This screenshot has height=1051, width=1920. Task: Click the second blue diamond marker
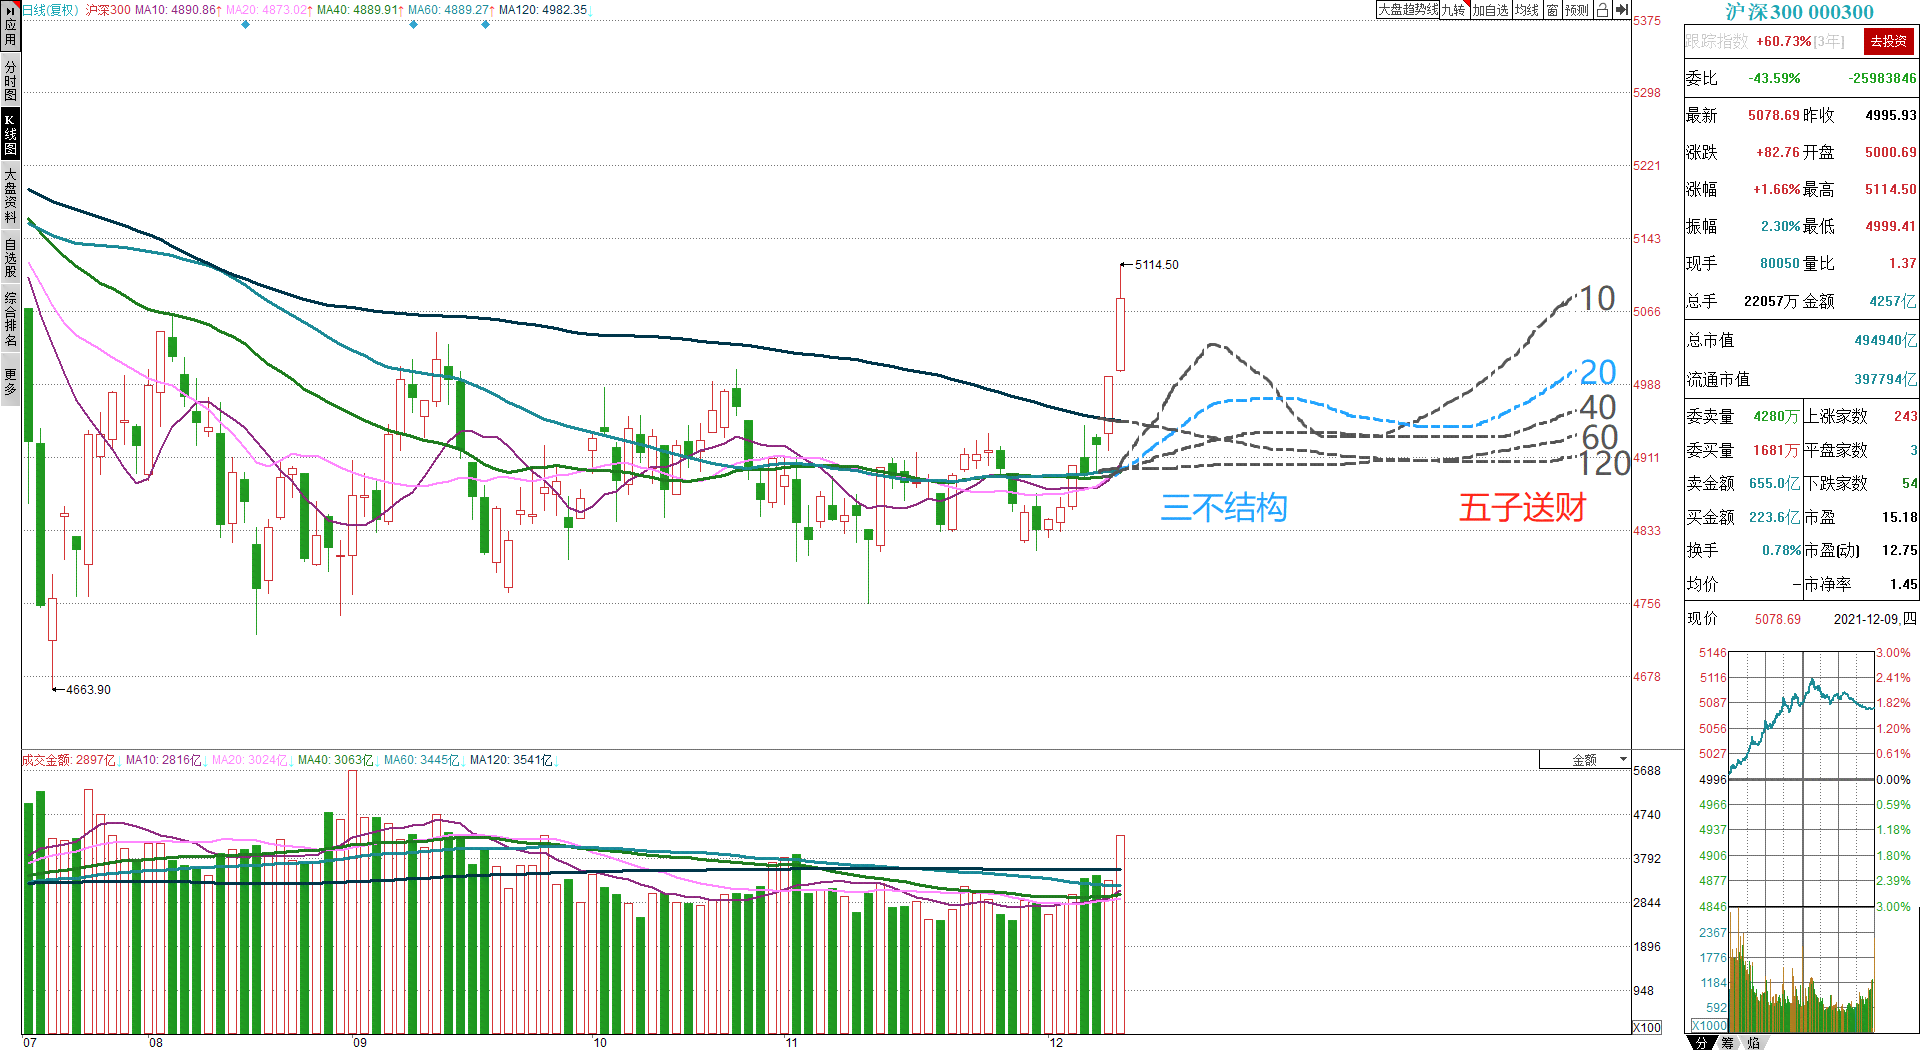[x=413, y=24]
